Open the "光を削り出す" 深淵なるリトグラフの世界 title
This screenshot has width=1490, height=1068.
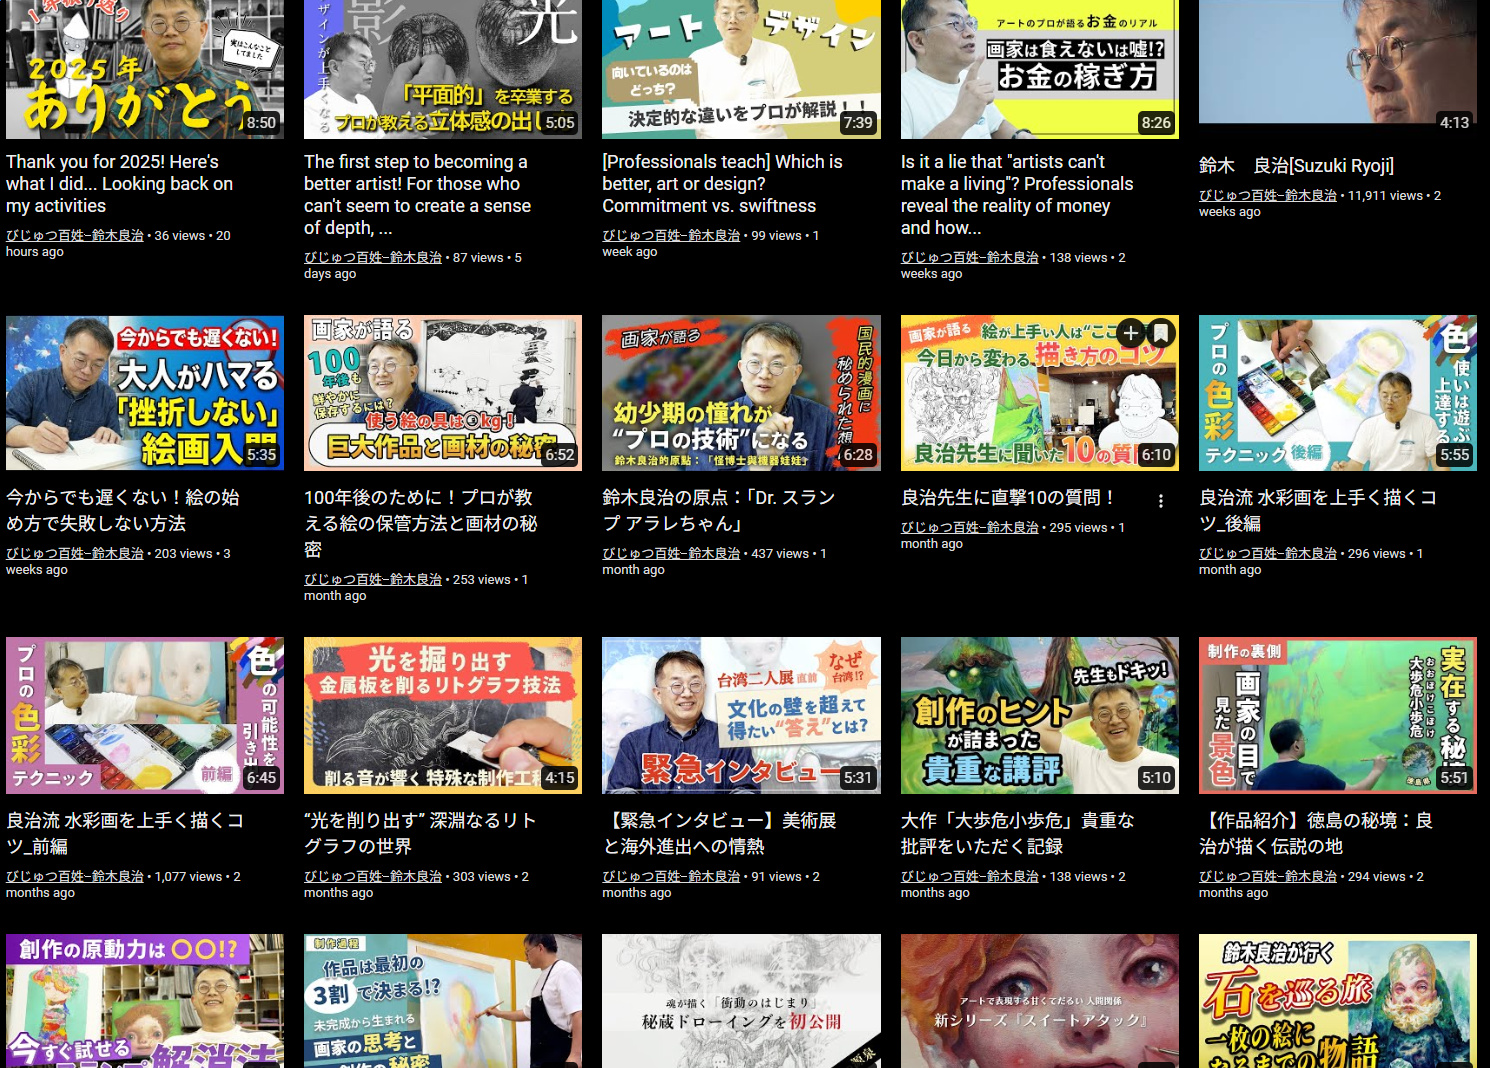tap(420, 833)
